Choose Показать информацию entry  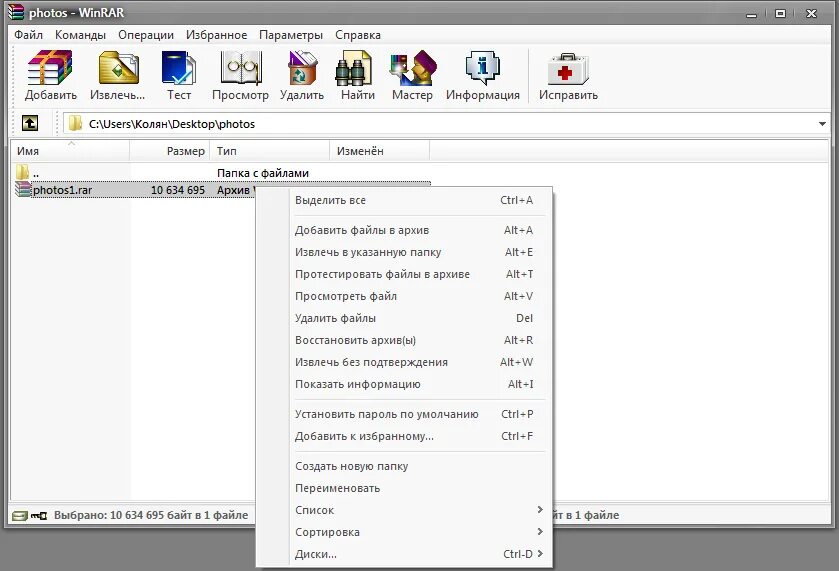(x=414, y=384)
